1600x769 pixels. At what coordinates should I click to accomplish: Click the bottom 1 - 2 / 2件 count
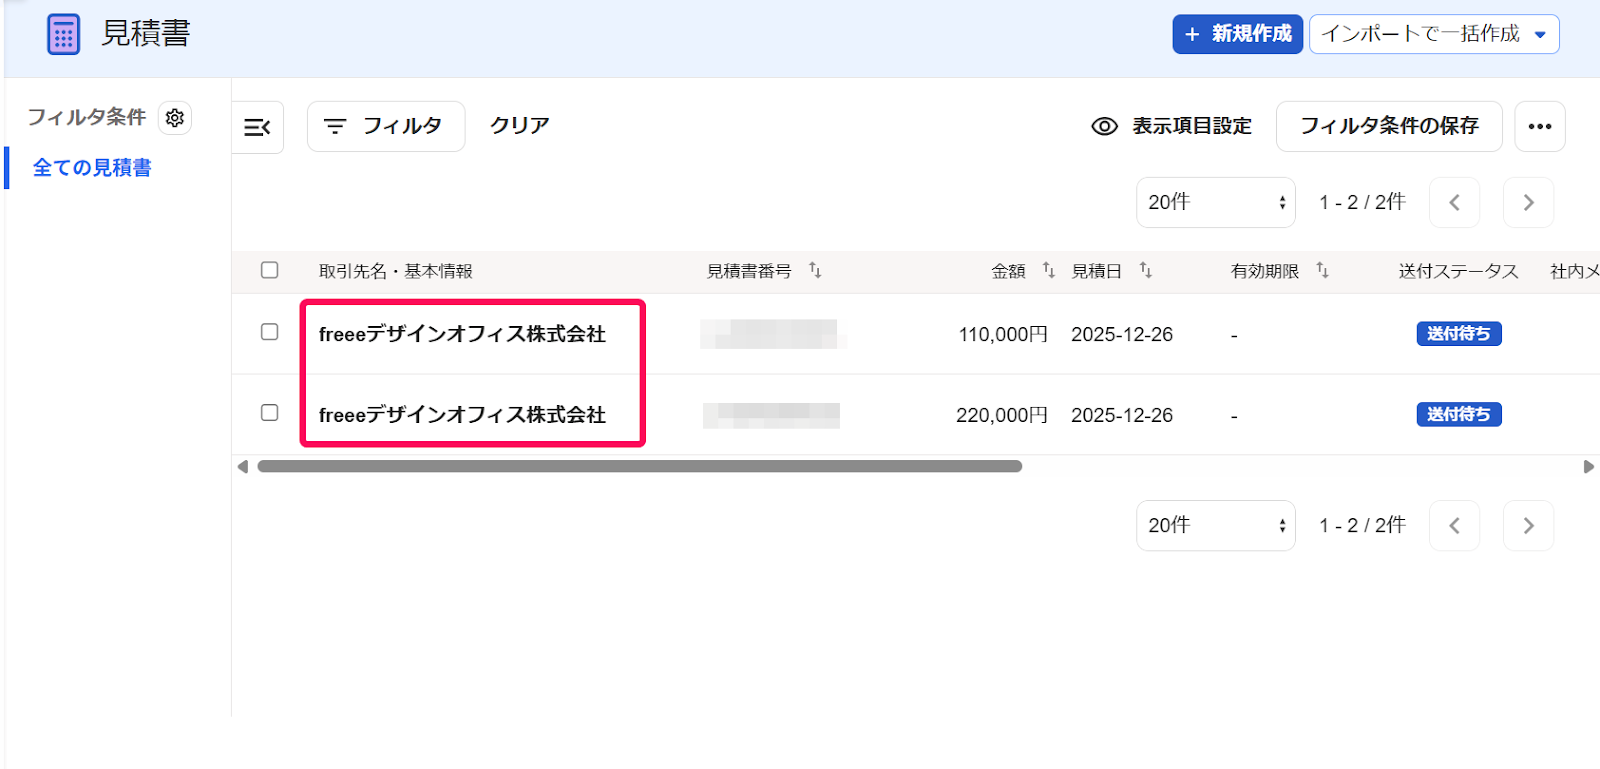pyautogui.click(x=1362, y=526)
